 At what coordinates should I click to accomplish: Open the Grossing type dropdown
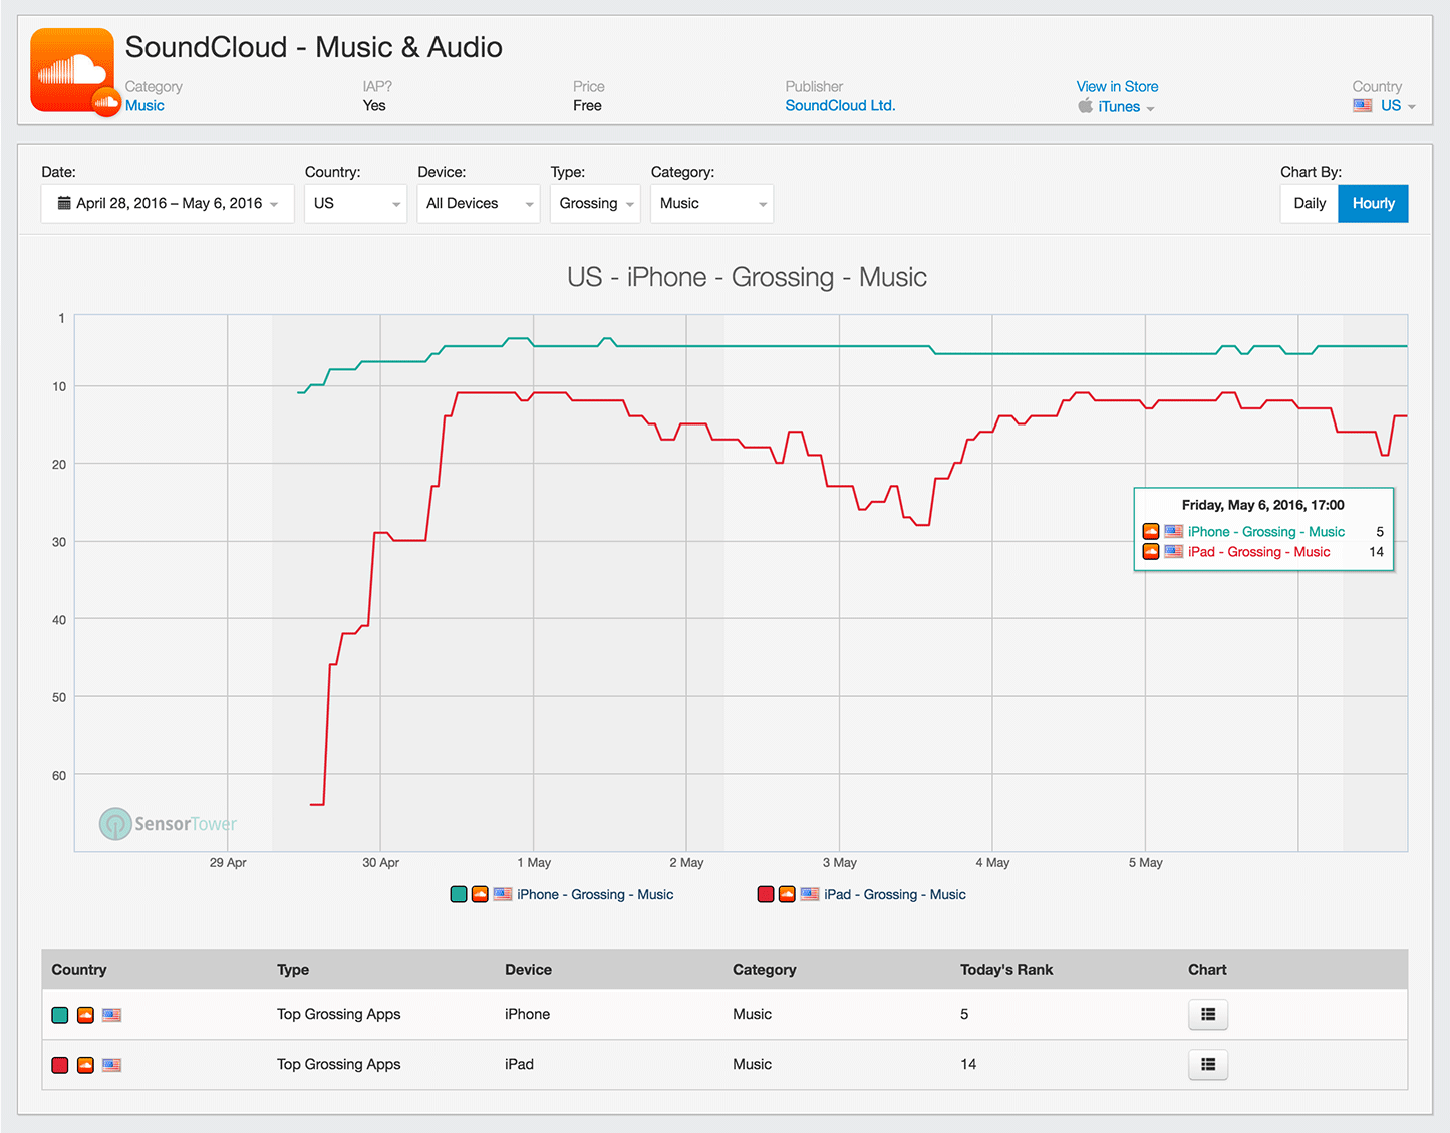click(595, 203)
